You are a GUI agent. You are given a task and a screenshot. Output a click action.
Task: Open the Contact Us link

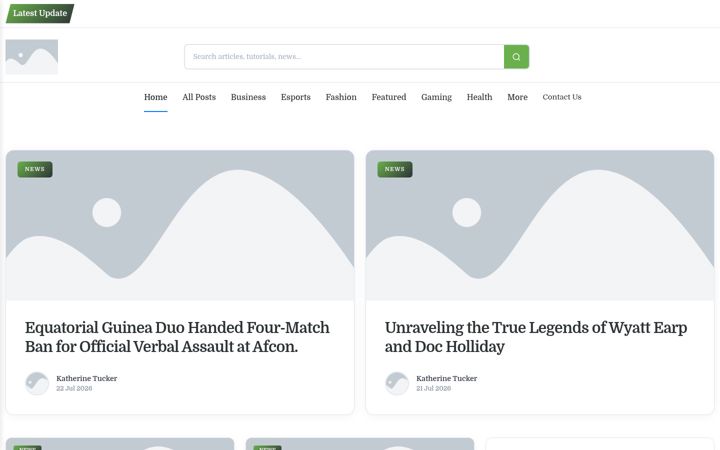click(x=562, y=97)
